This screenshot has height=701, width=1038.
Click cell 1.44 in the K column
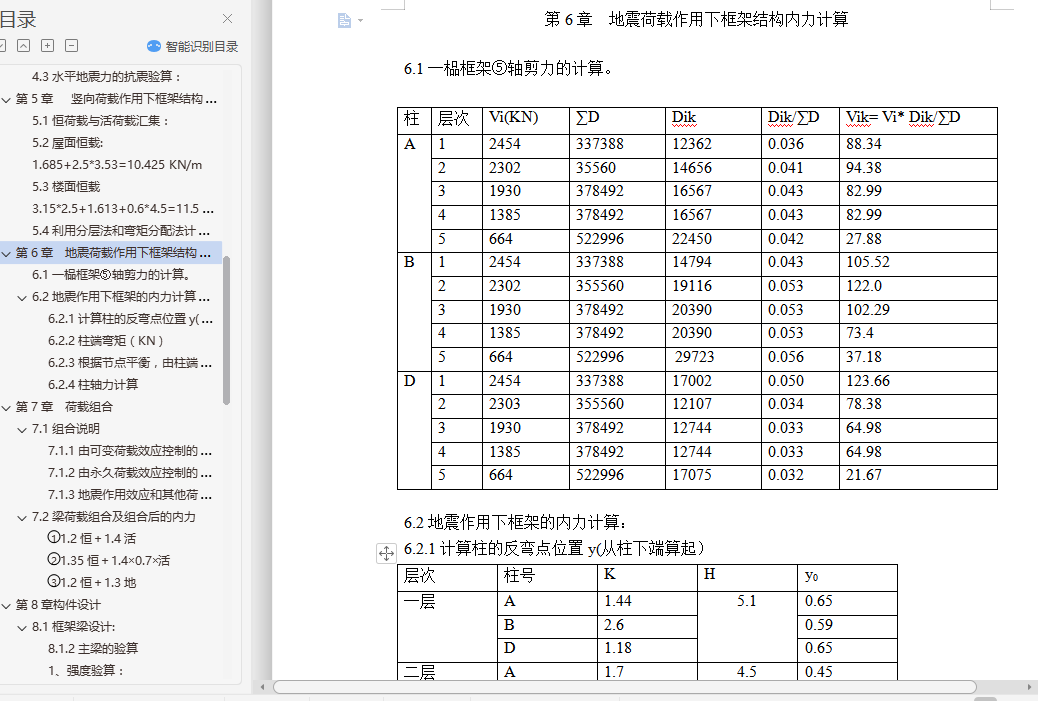[x=647, y=602]
